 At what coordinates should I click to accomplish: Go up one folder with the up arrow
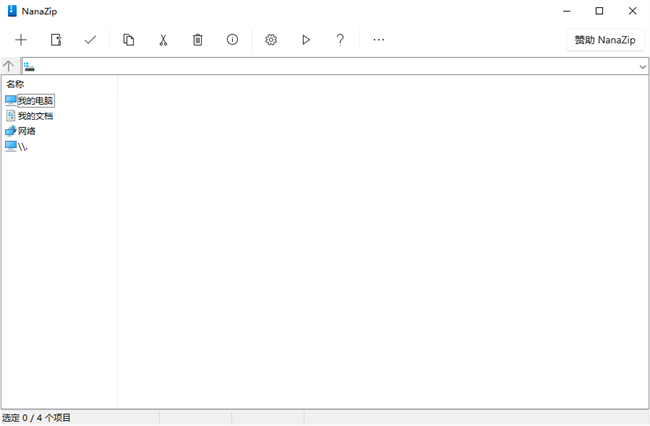pyautogui.click(x=9, y=66)
